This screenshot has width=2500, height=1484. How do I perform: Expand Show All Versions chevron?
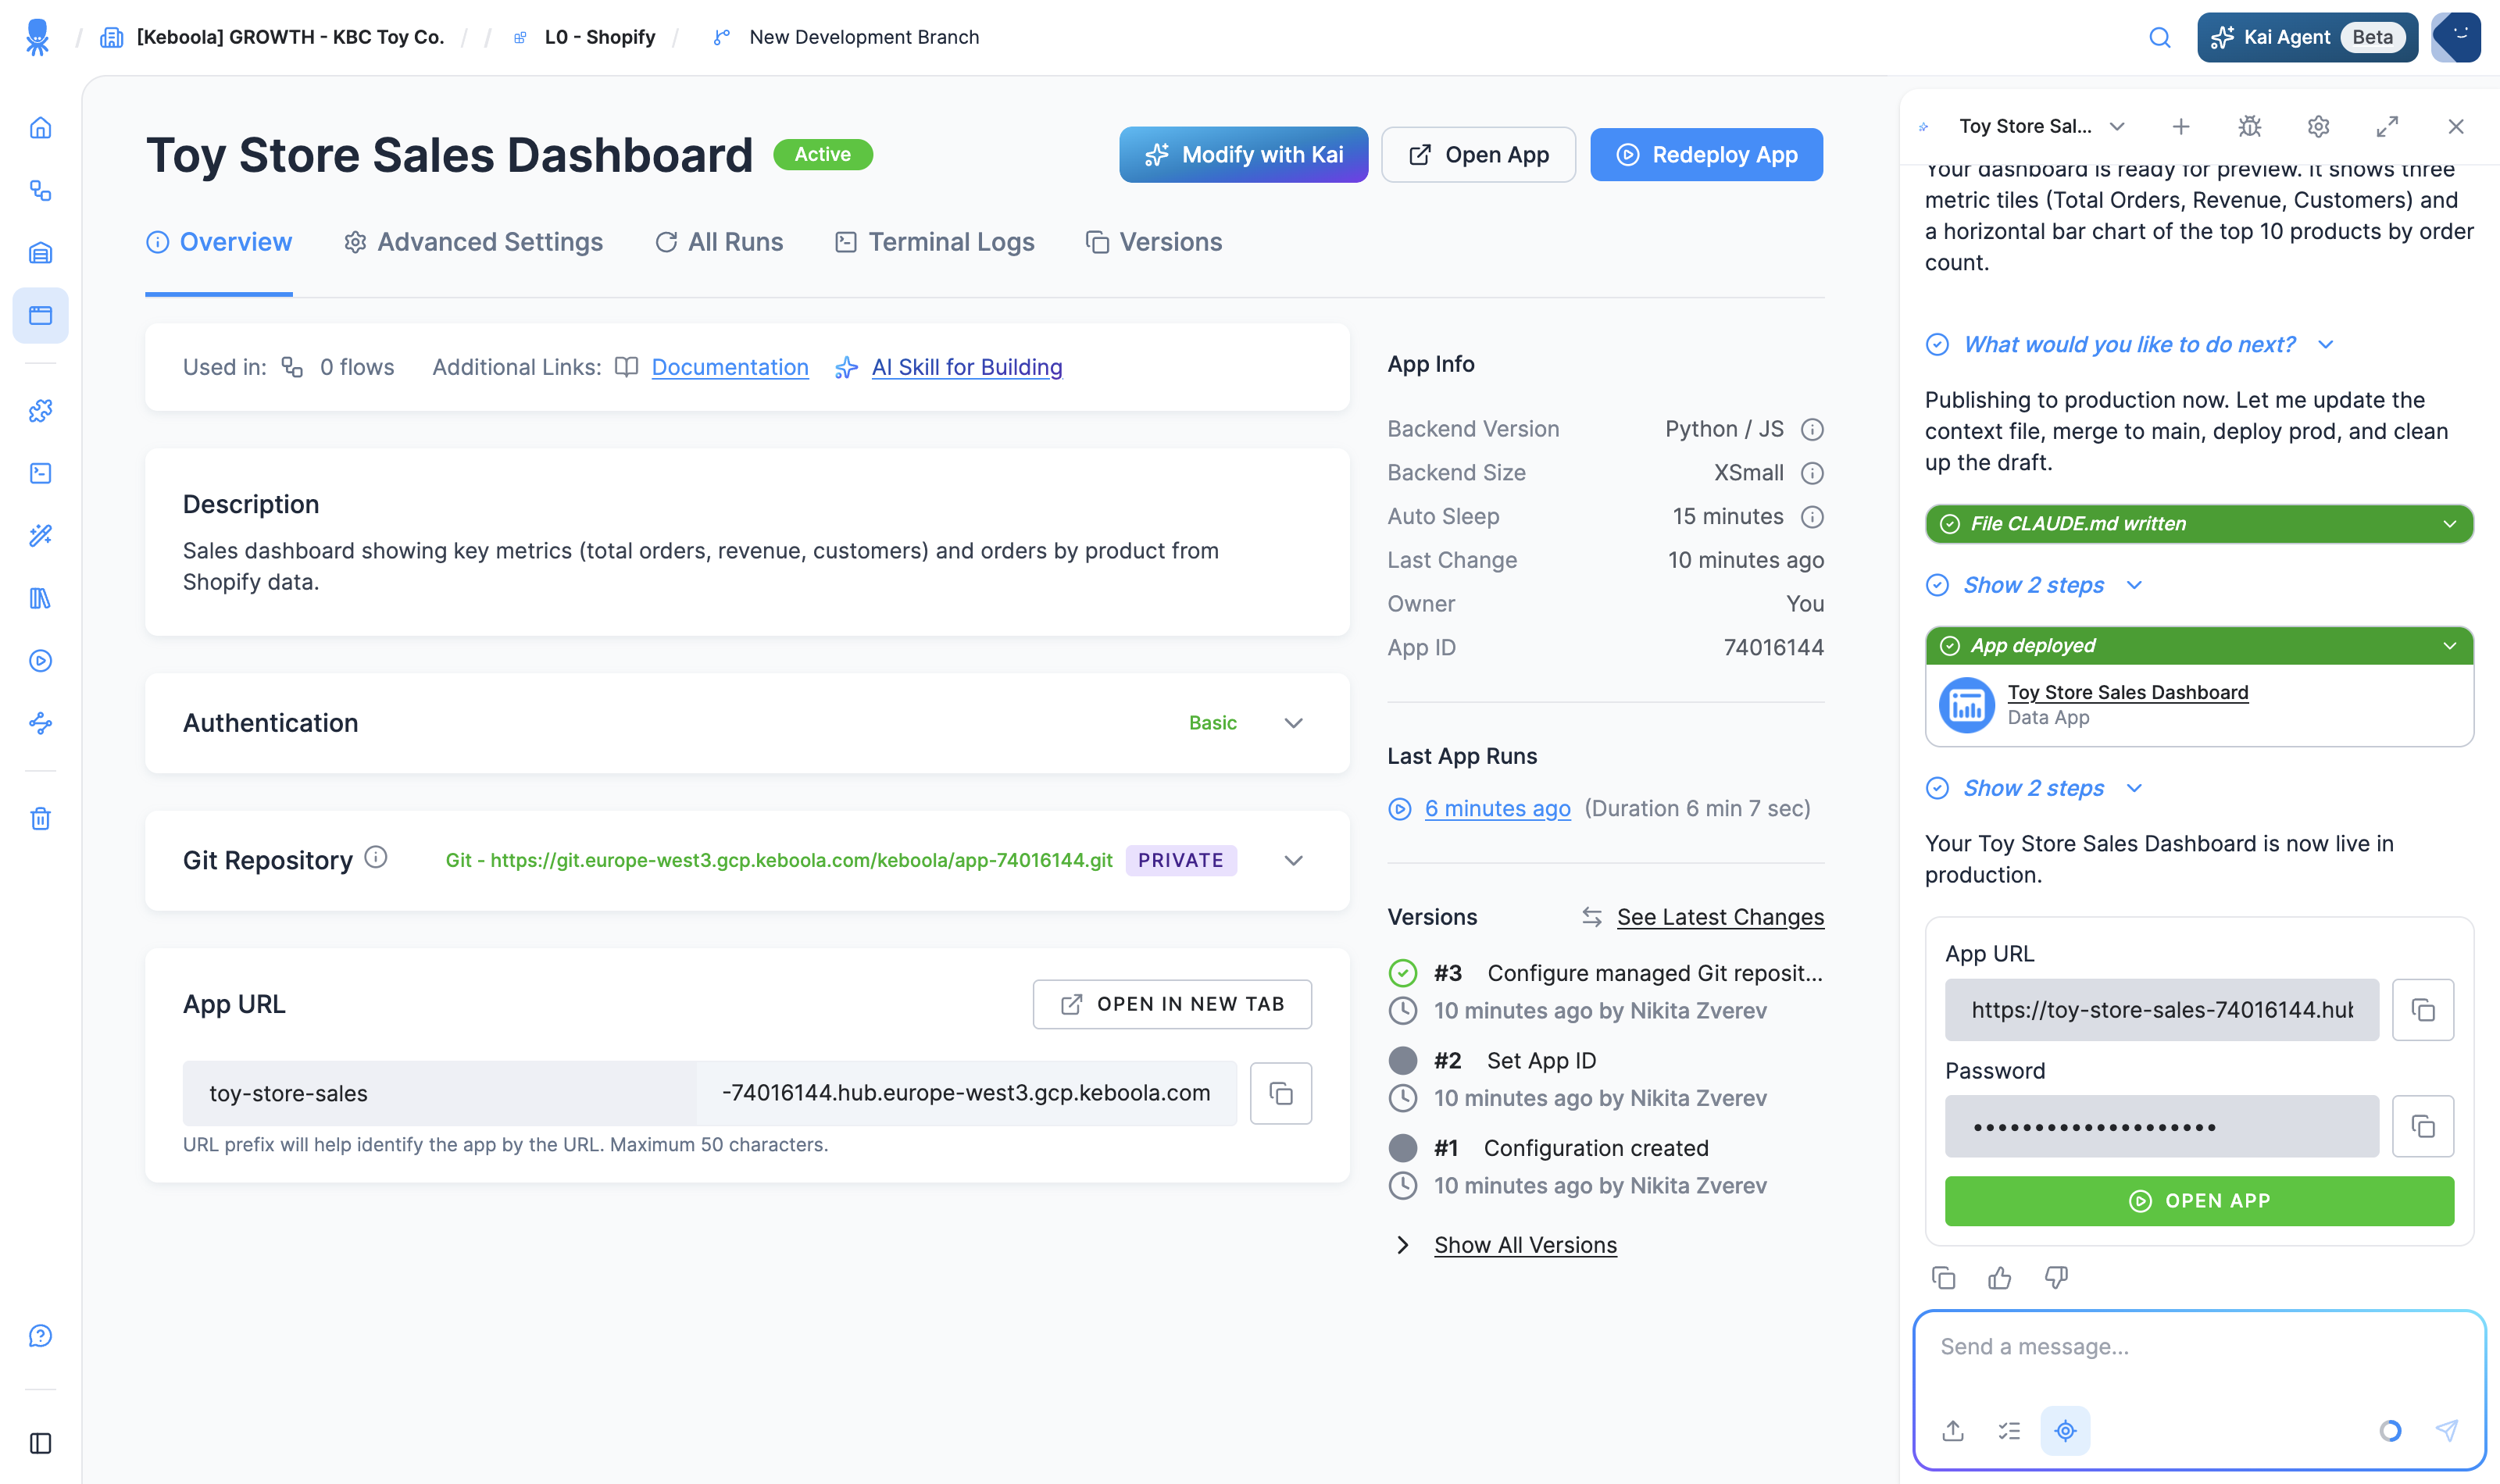1403,1245
